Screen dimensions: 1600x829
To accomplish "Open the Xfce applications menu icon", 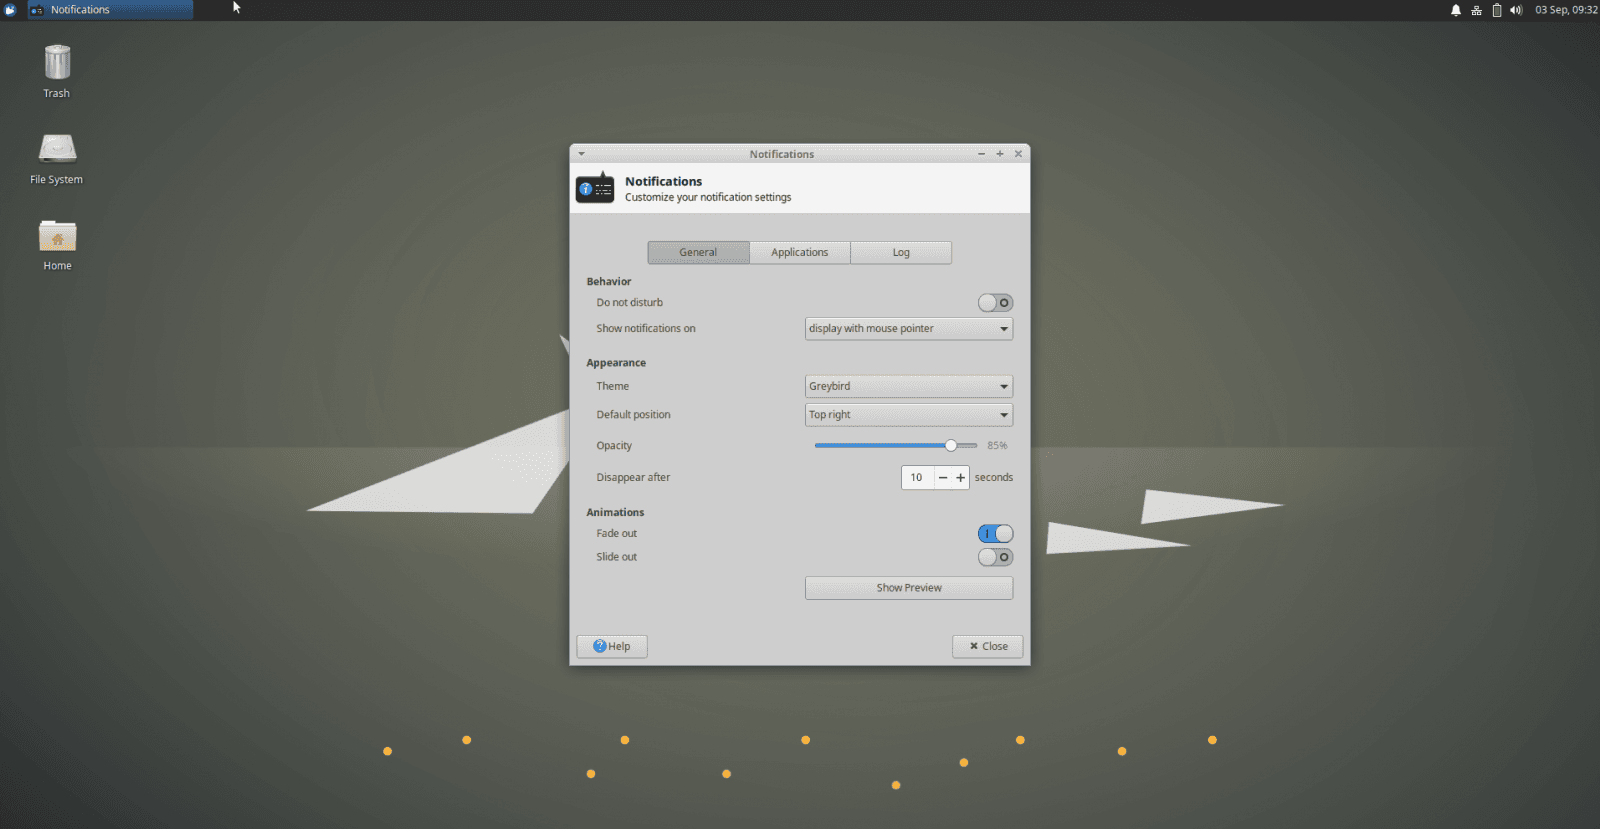I will click(10, 10).
